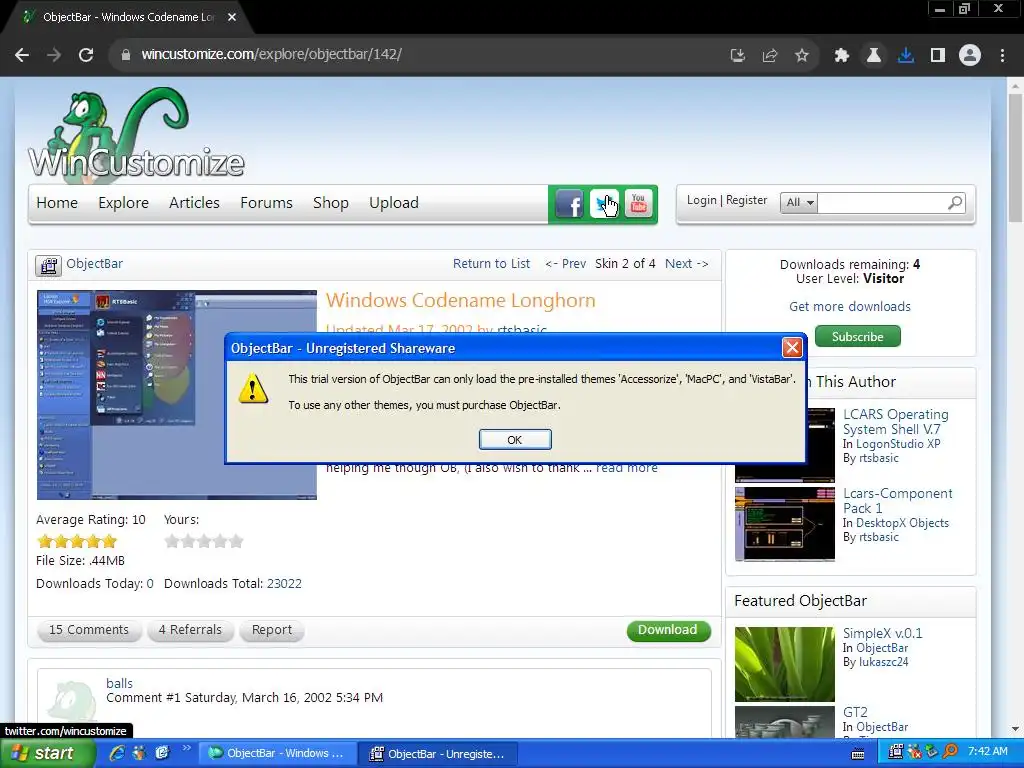Open the SimpleX v.0.1 link
1024x768 pixels.
[x=882, y=633]
